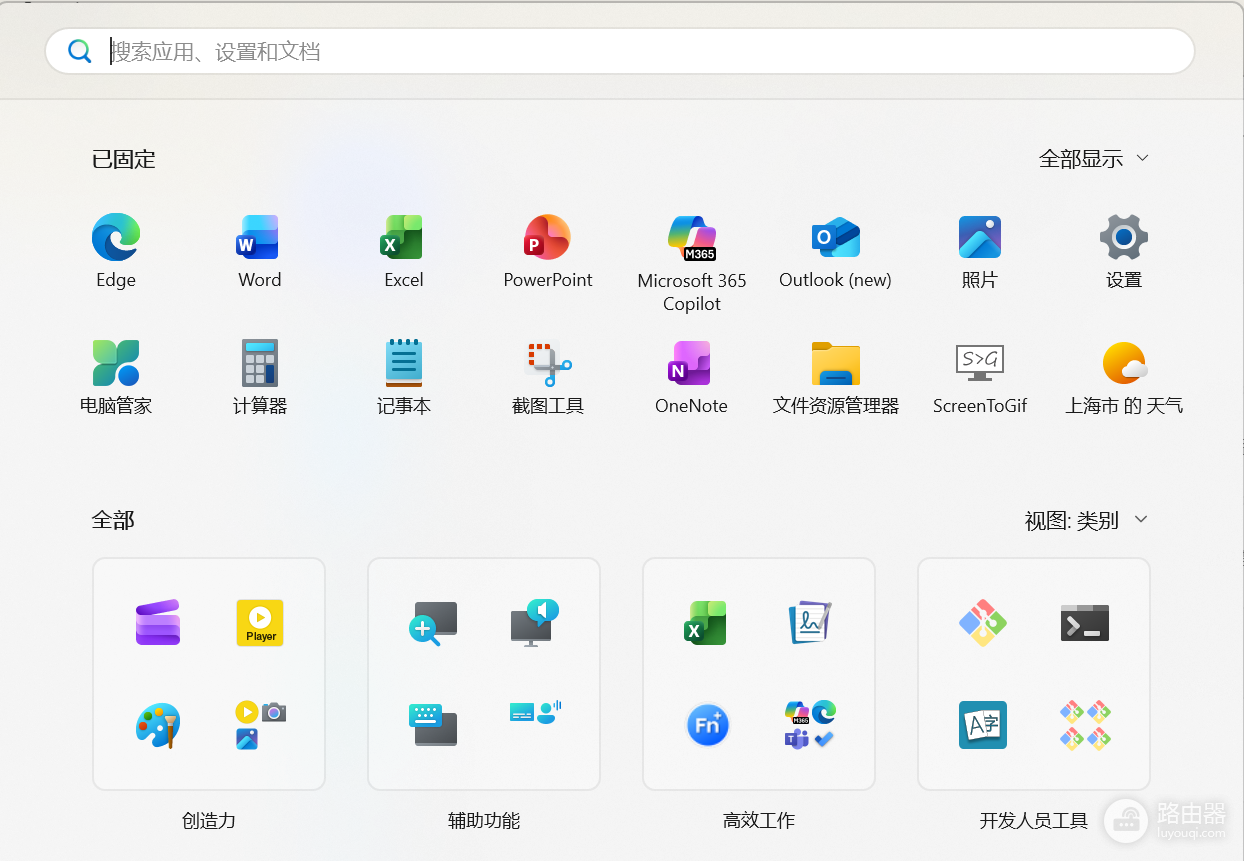This screenshot has height=861, width=1244.
Task: Open Excel from the pinned apps row
Action: [403, 238]
